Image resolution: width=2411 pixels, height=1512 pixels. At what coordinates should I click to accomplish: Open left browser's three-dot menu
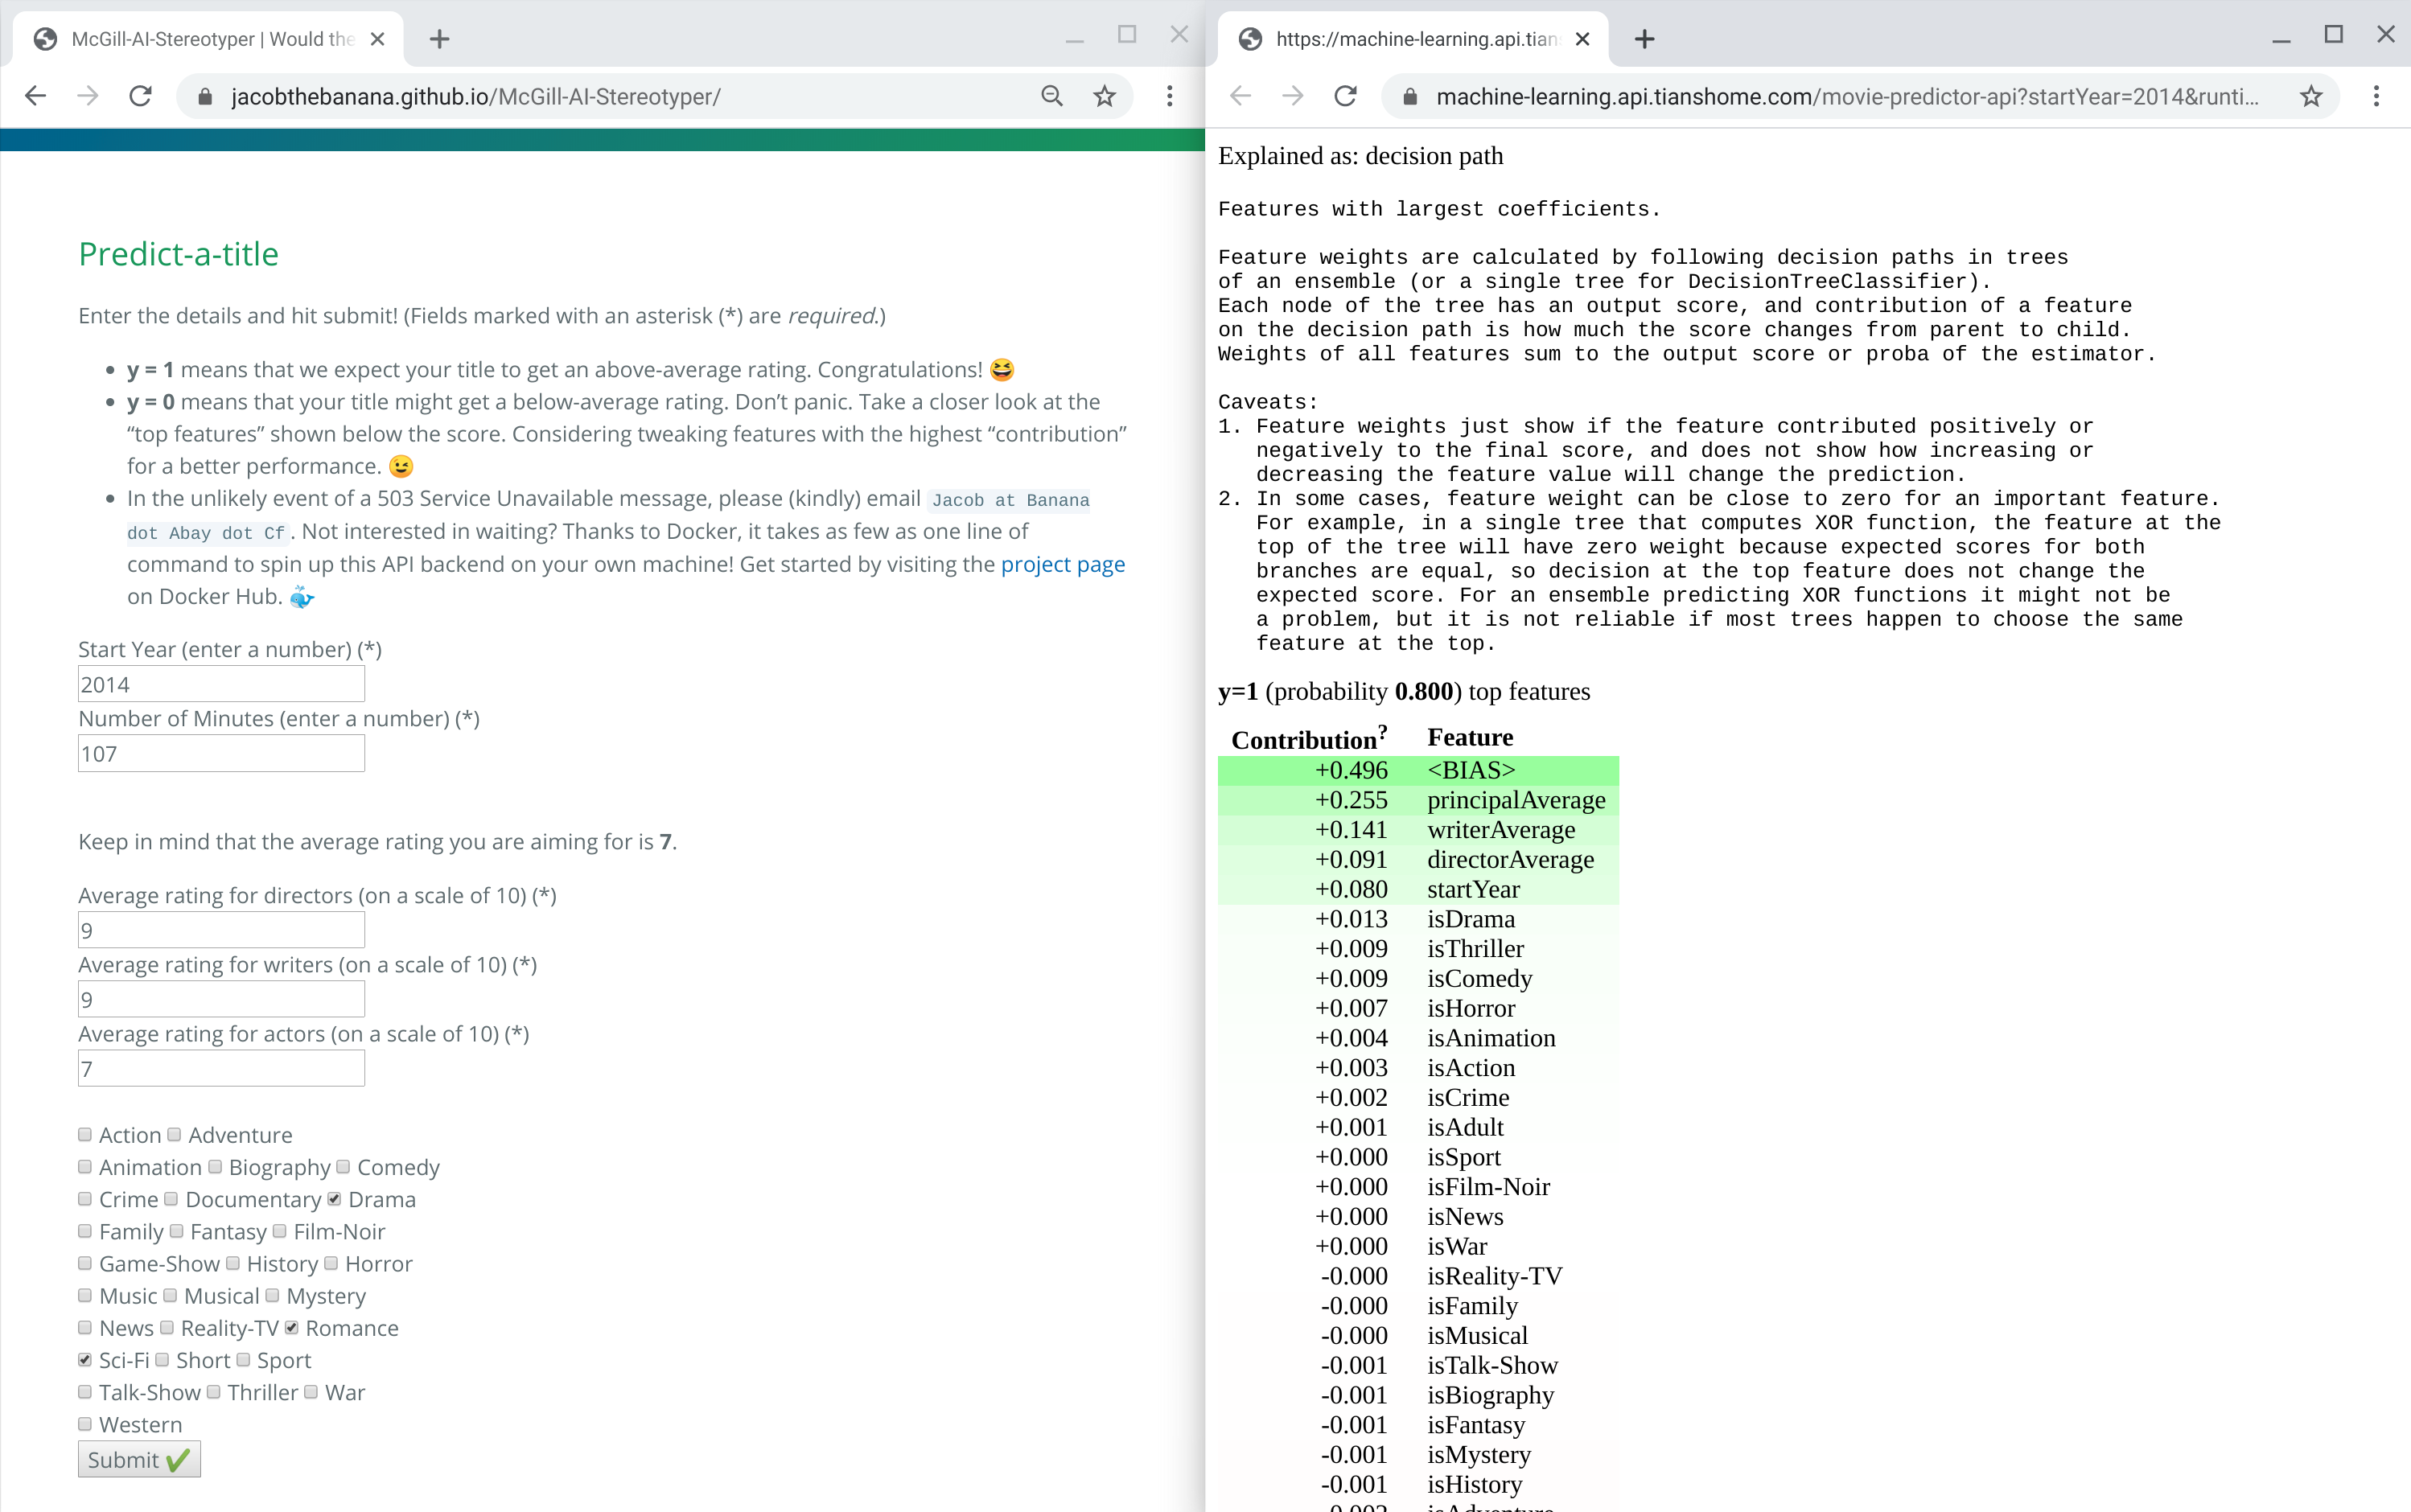(1169, 96)
